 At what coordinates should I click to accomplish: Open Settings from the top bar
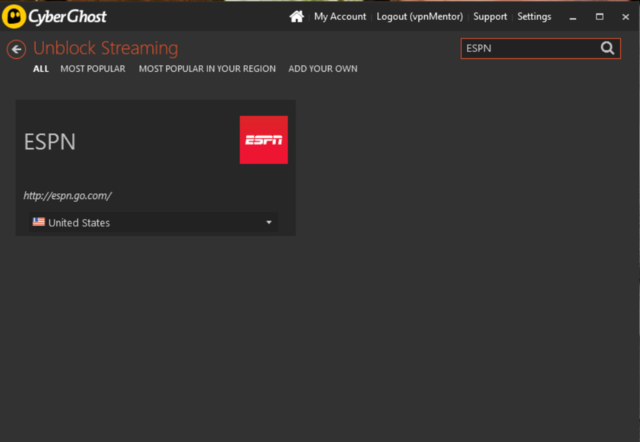[534, 16]
